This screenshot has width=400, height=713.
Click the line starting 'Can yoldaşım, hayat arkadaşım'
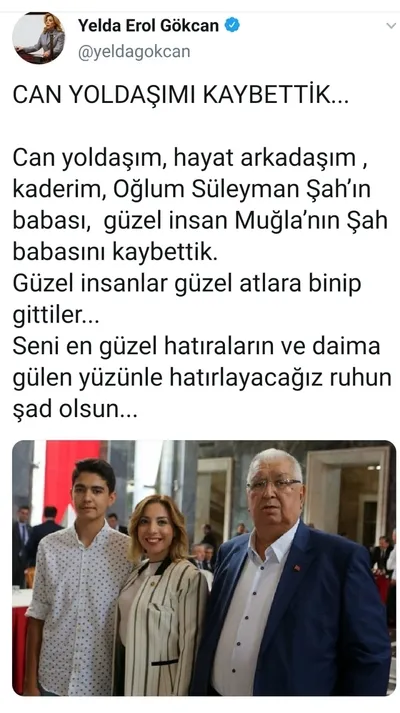click(x=190, y=158)
